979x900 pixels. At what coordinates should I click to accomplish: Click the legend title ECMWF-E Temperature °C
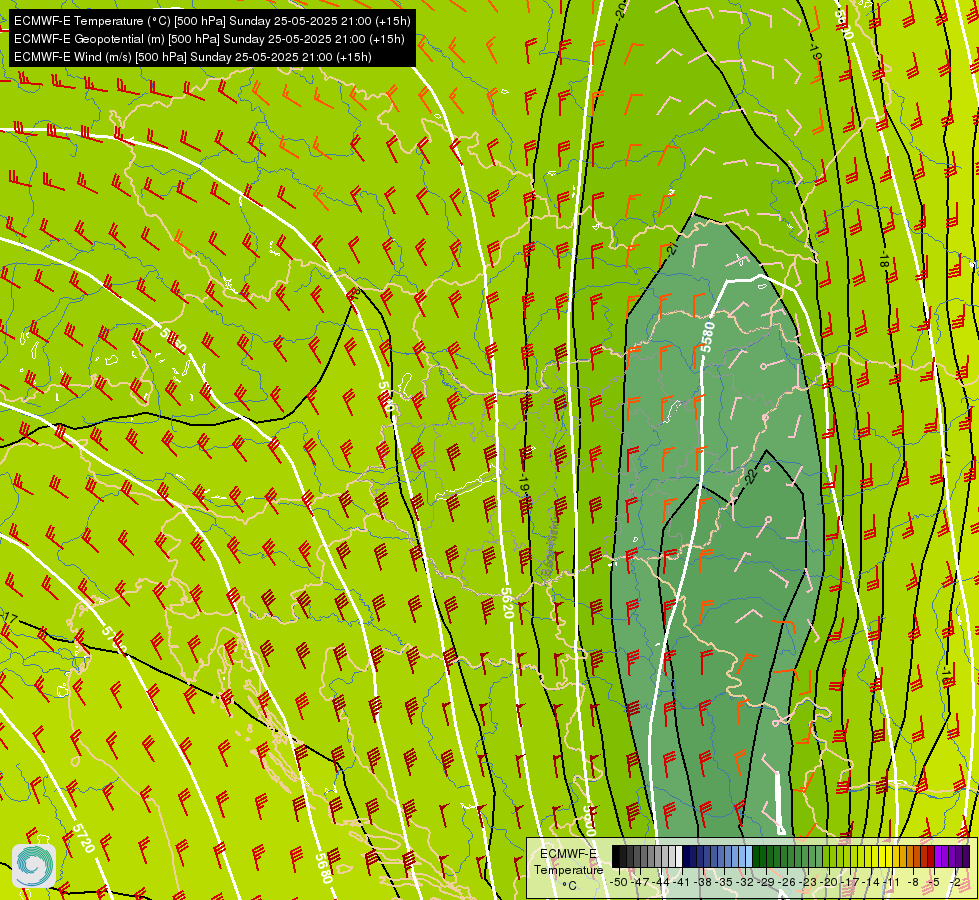pyautogui.click(x=568, y=869)
